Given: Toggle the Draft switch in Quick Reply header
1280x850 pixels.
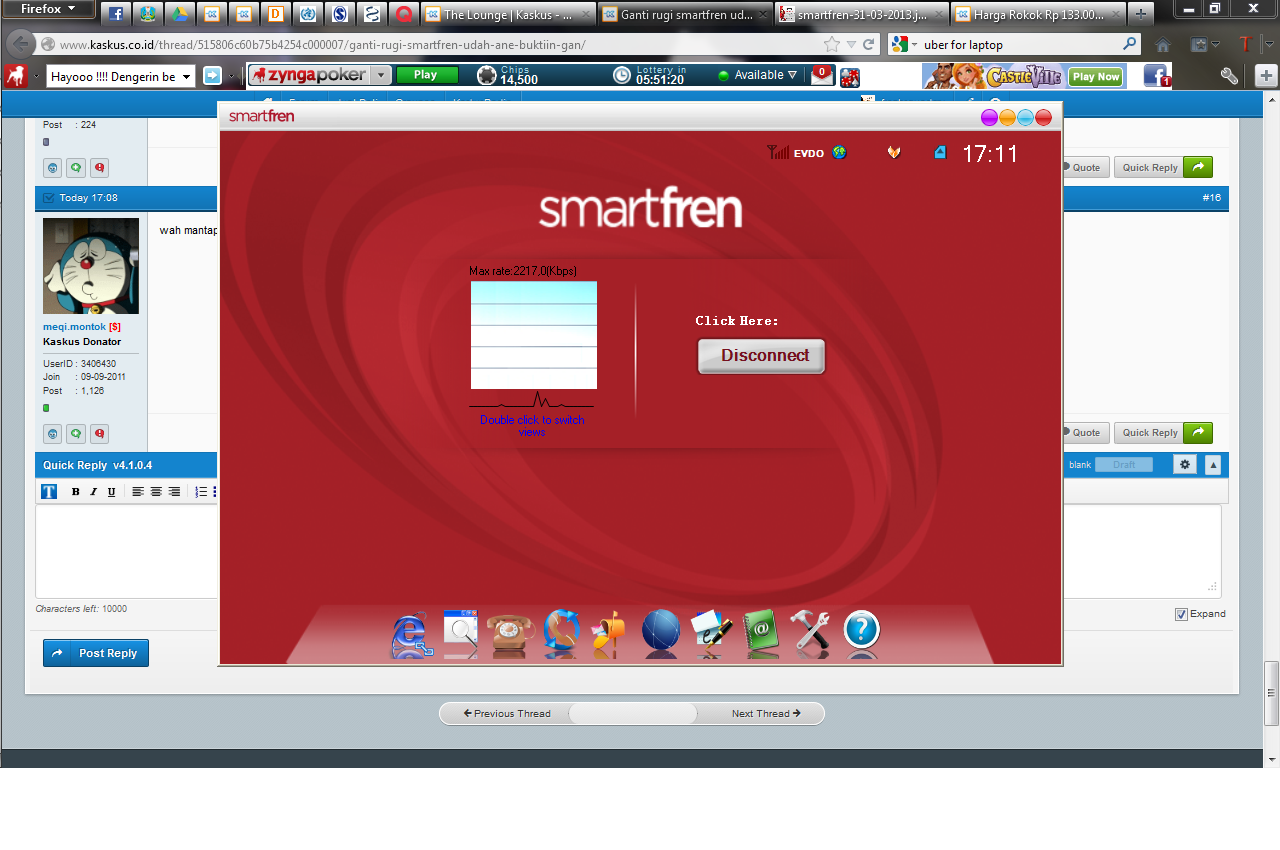Looking at the screenshot, I should tap(1124, 465).
